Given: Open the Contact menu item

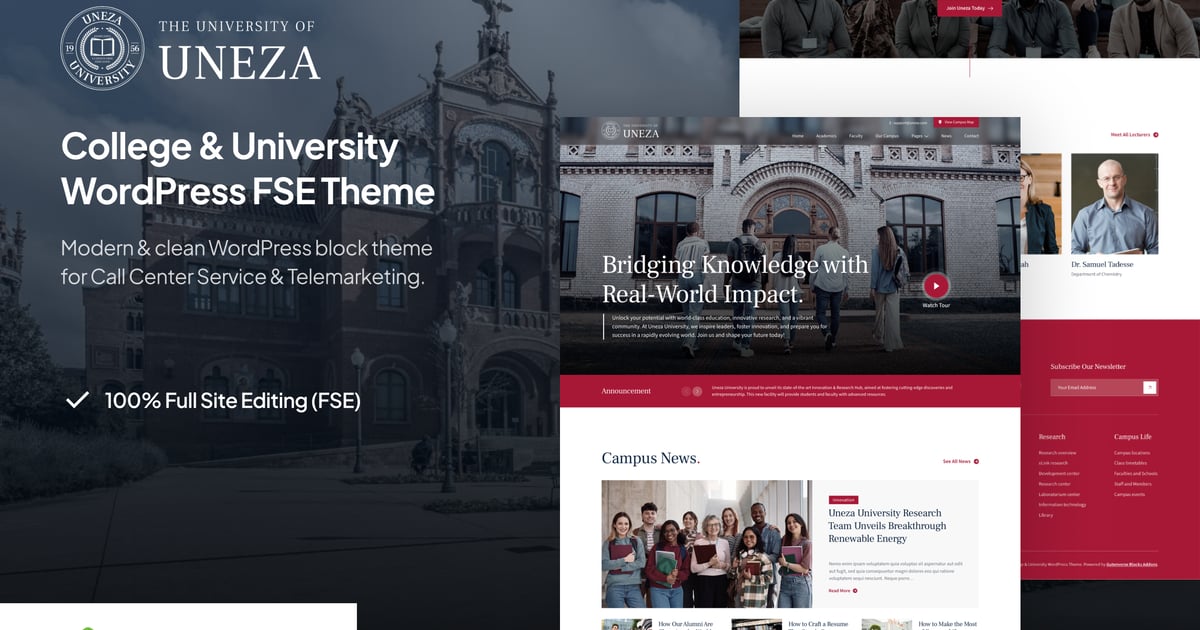Looking at the screenshot, I should click(971, 135).
